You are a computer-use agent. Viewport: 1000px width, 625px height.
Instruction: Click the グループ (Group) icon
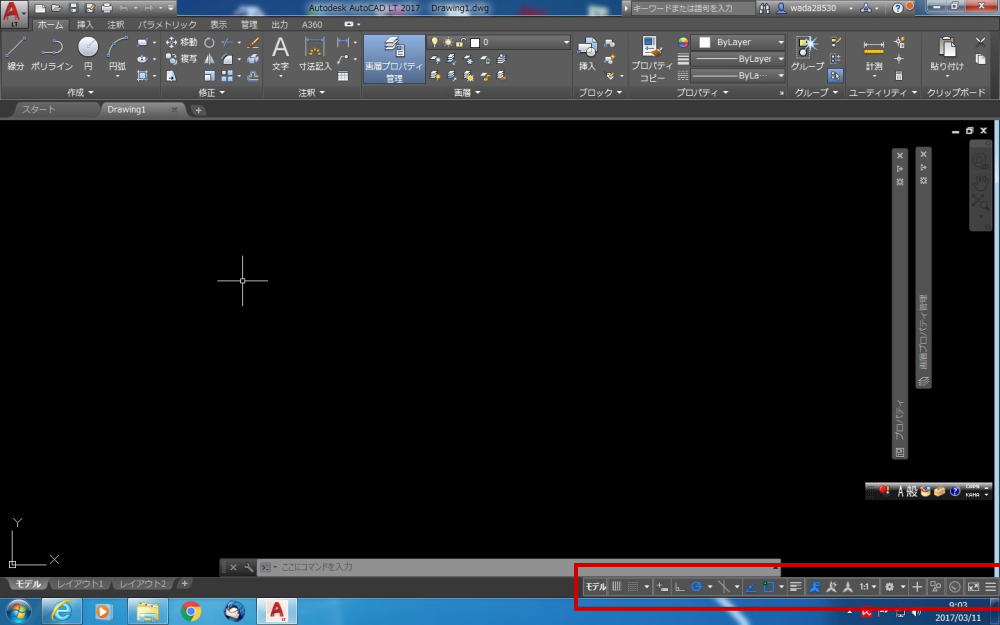click(807, 53)
